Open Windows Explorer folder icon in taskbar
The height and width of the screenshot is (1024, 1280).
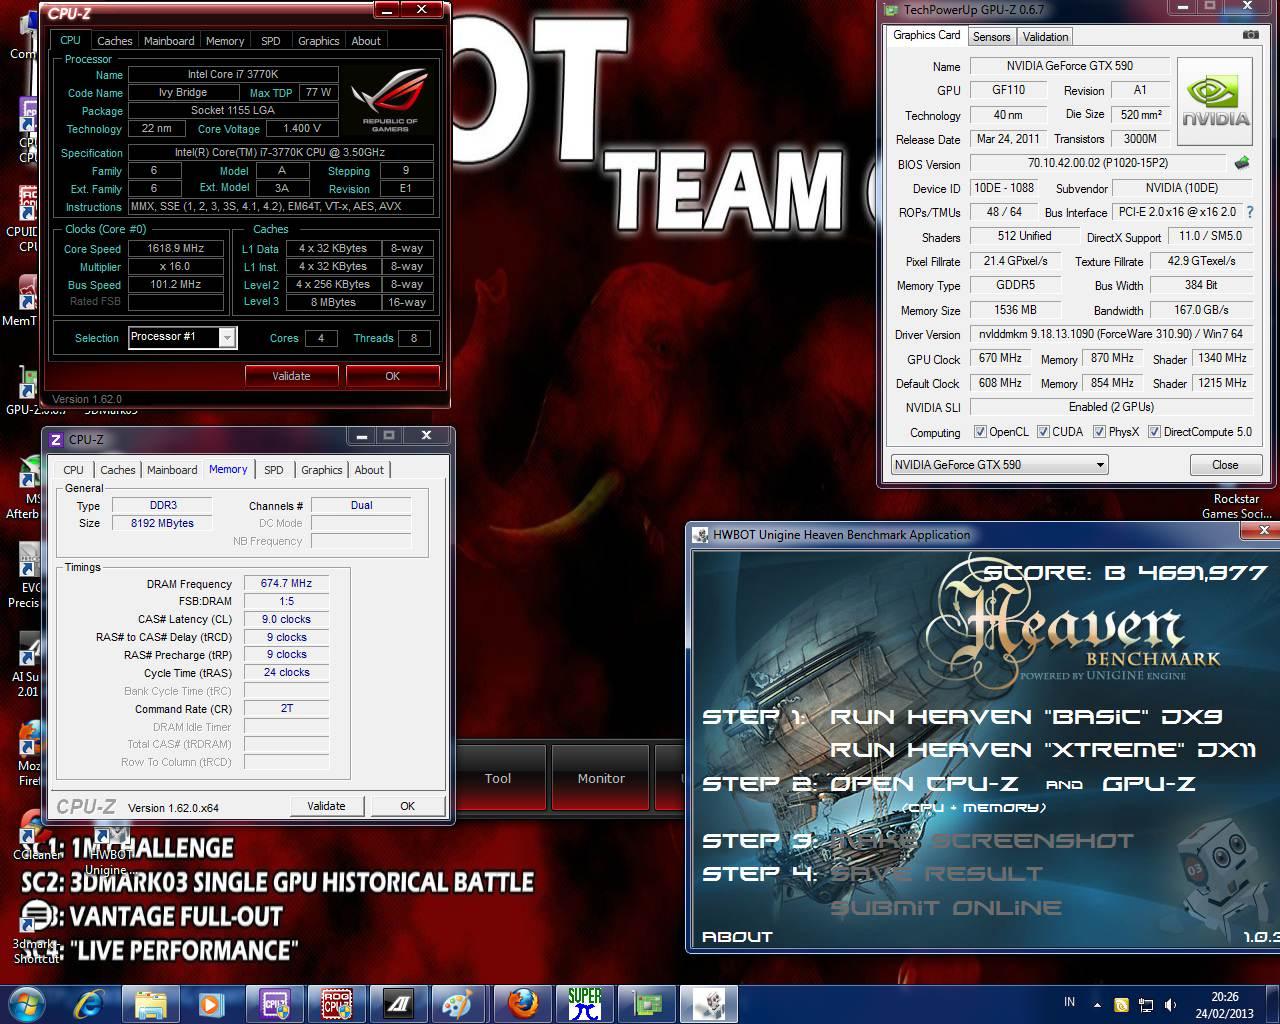point(151,1003)
